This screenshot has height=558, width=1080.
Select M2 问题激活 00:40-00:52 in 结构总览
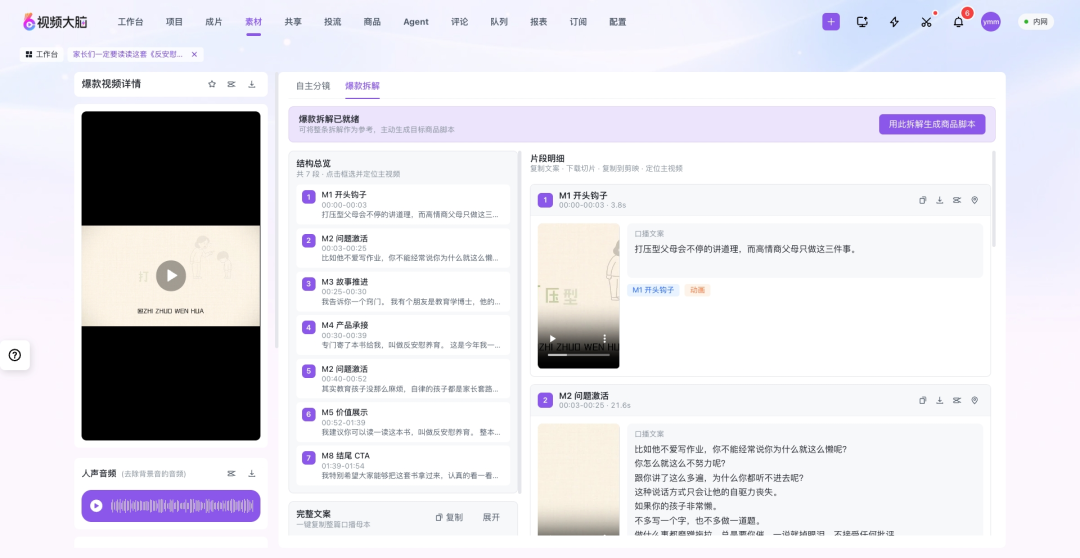click(403, 378)
